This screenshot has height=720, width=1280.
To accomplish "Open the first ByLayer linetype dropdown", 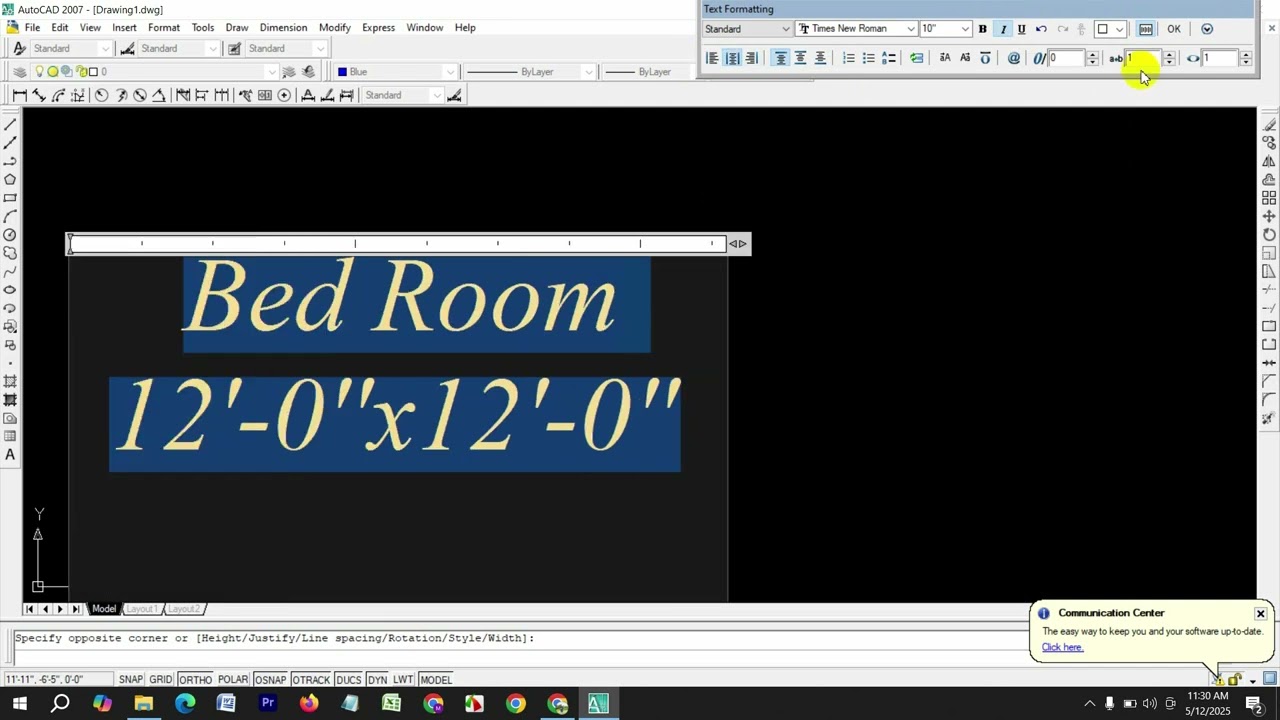I will tap(530, 72).
